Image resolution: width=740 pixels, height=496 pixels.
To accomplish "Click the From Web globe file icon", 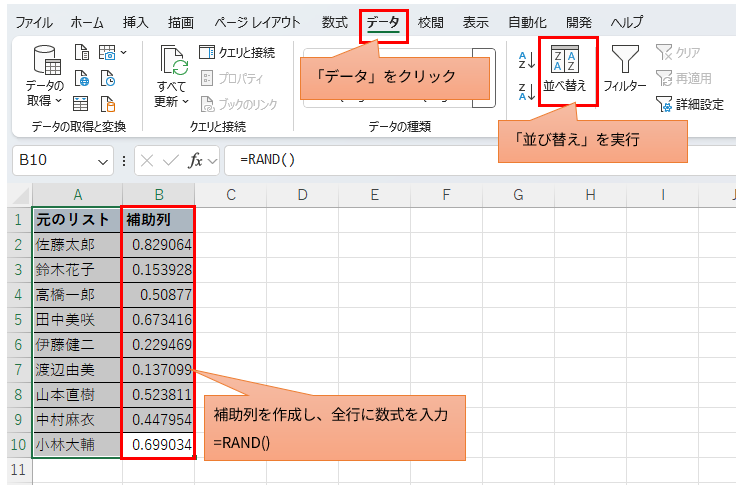I will point(82,78).
